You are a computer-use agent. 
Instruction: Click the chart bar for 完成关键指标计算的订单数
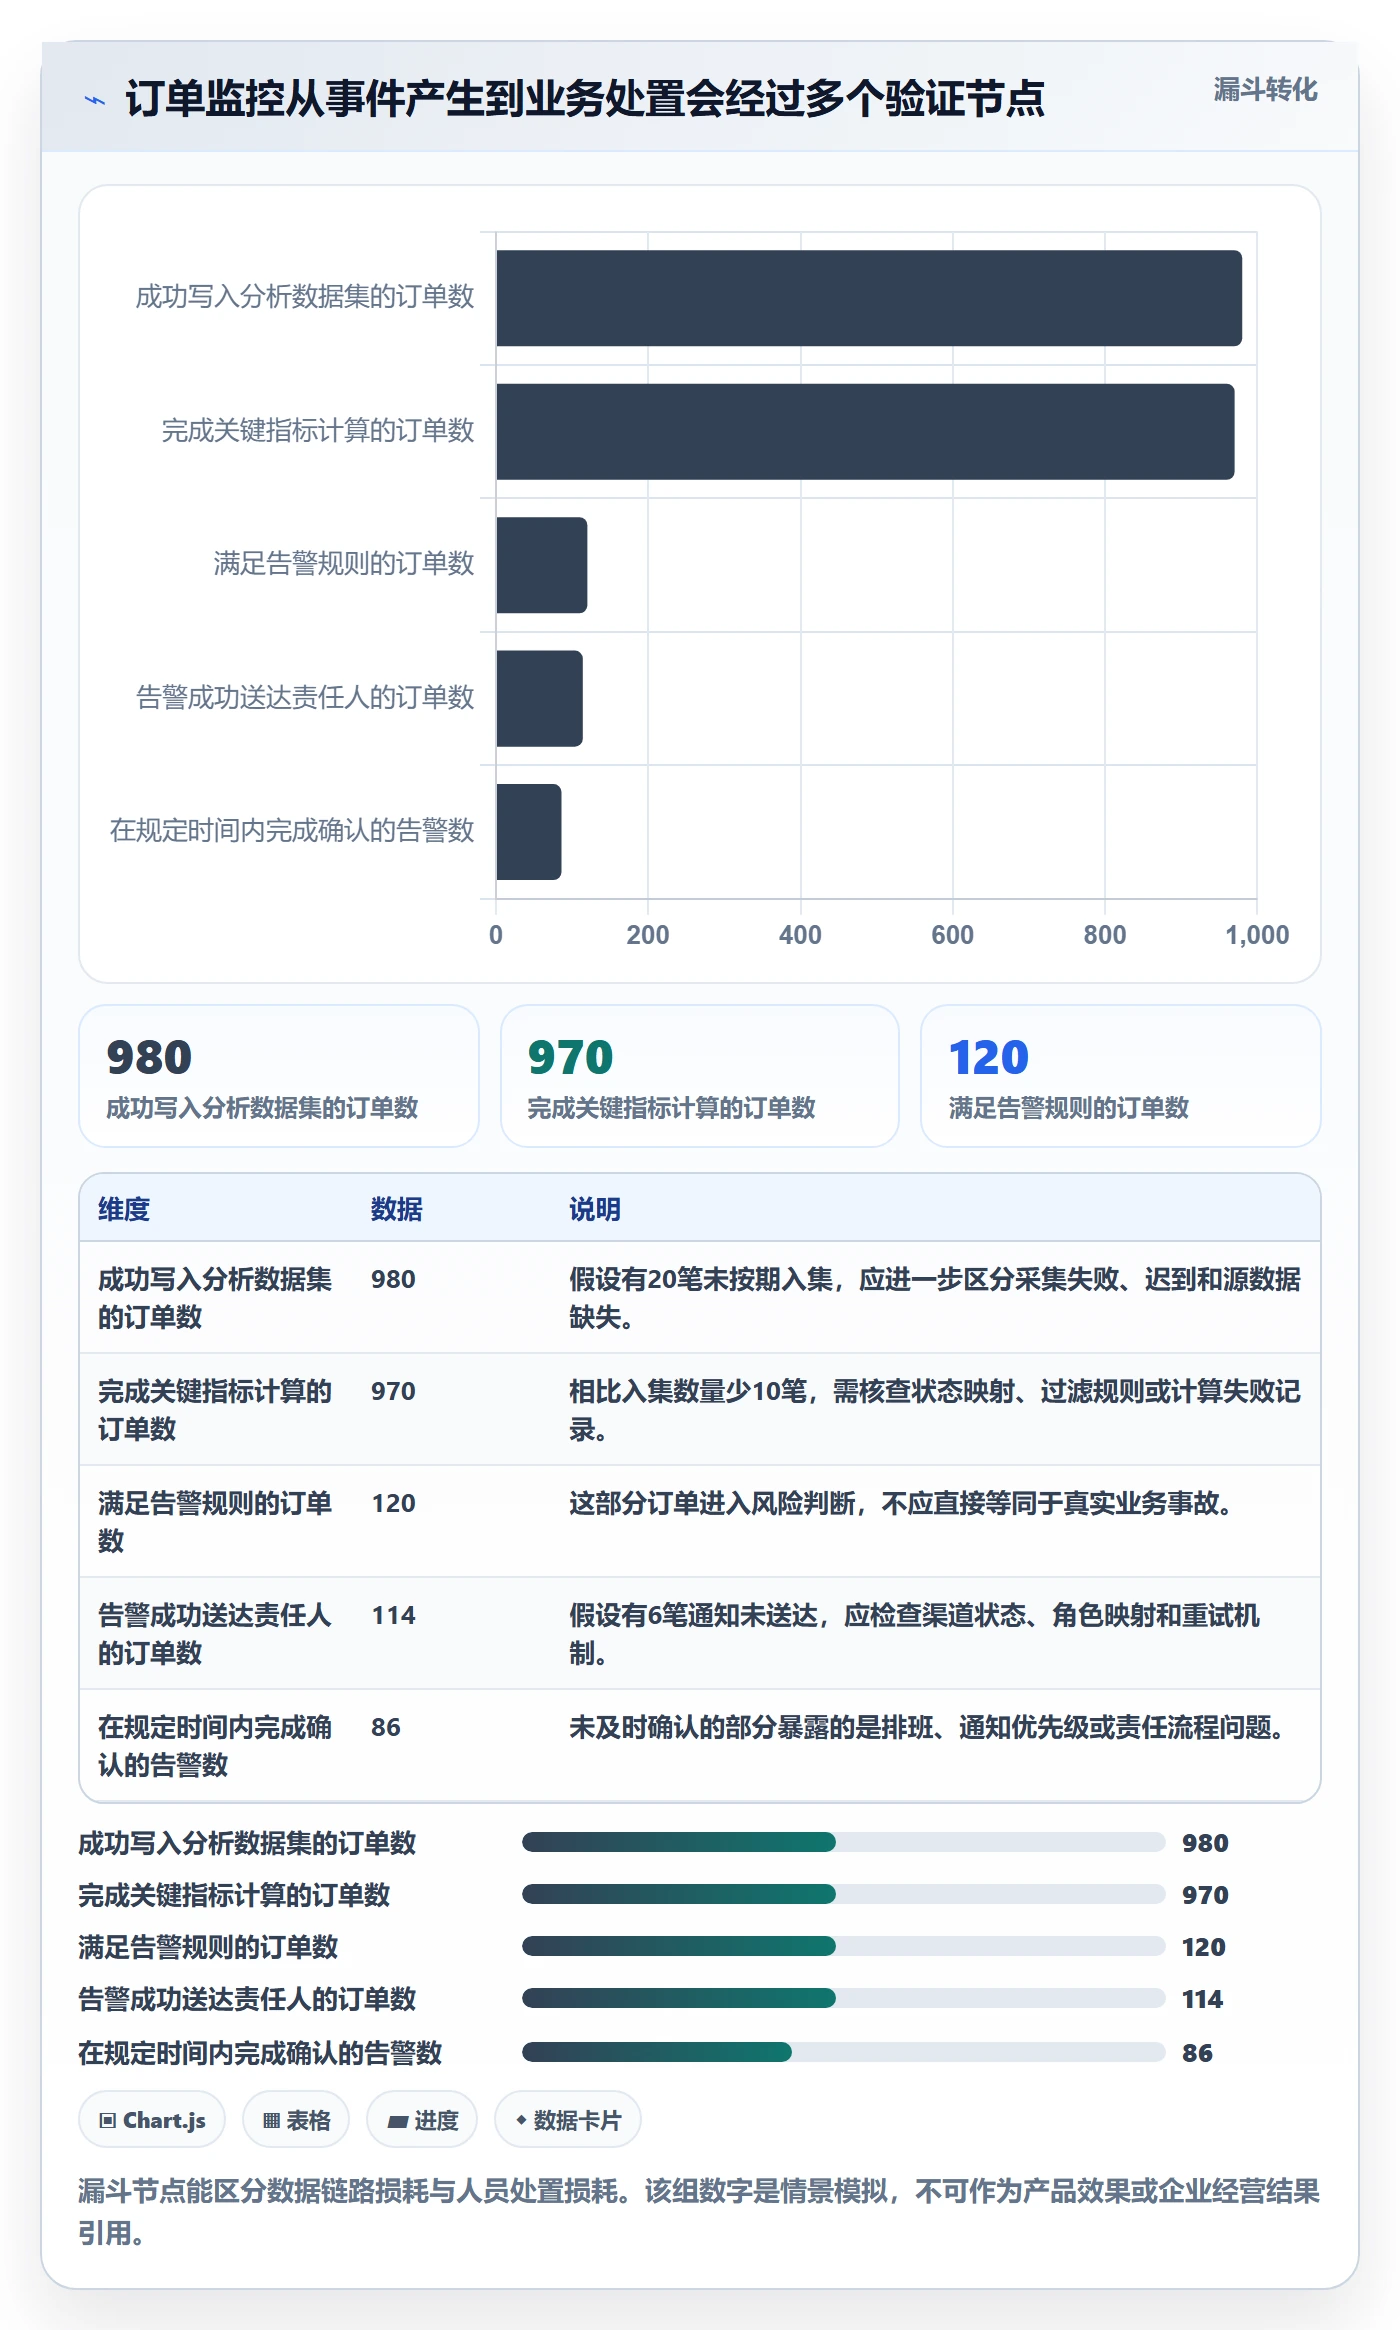(x=865, y=431)
